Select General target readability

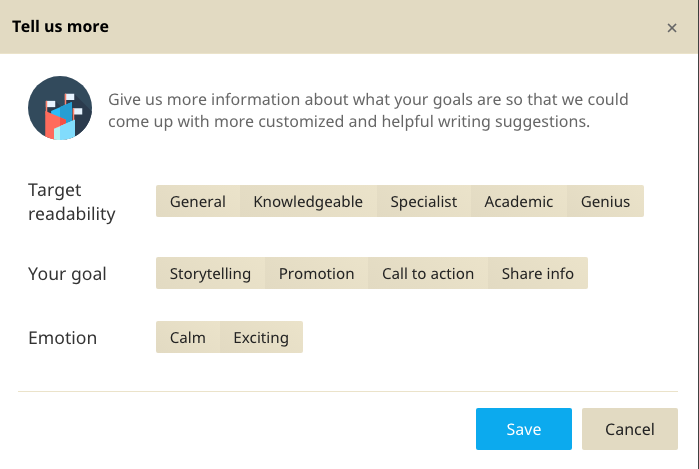(x=198, y=201)
